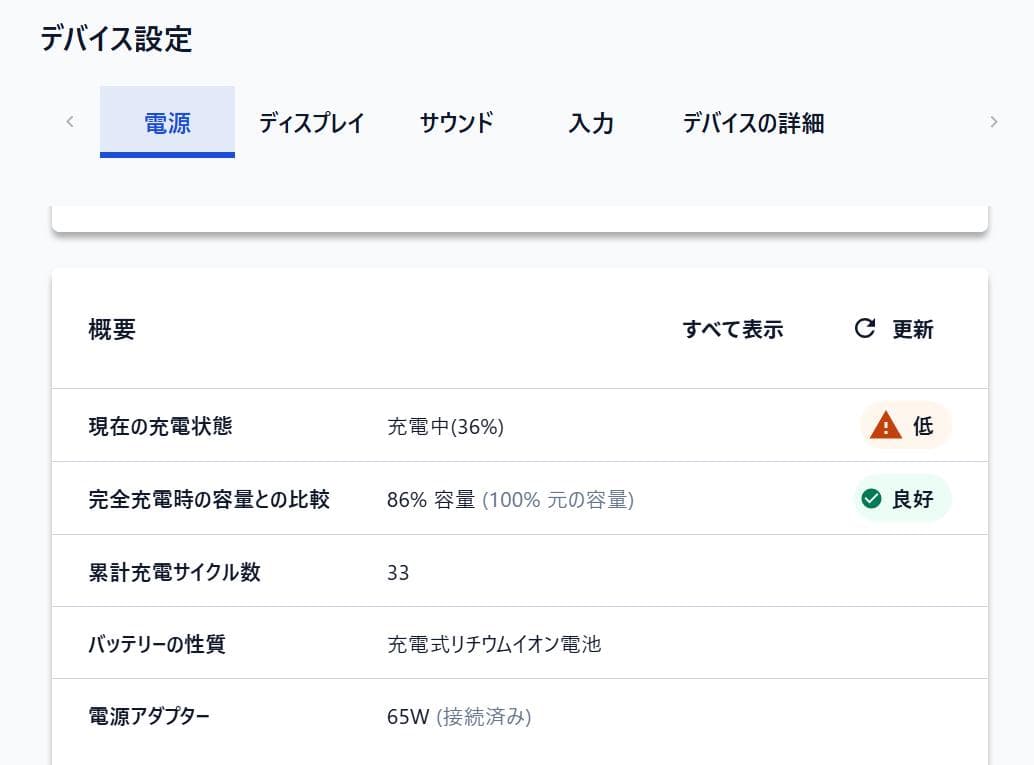Click the 低 status badge
Image resolution: width=1034 pixels, height=765 pixels.
pyautogui.click(x=907, y=426)
